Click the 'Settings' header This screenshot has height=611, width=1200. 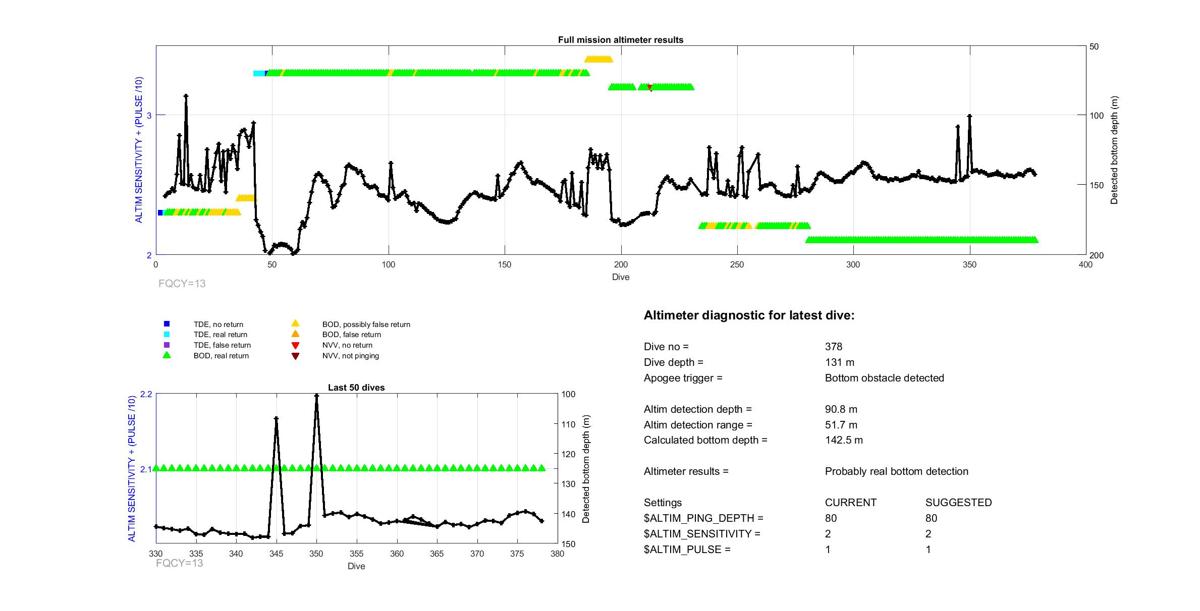click(663, 502)
